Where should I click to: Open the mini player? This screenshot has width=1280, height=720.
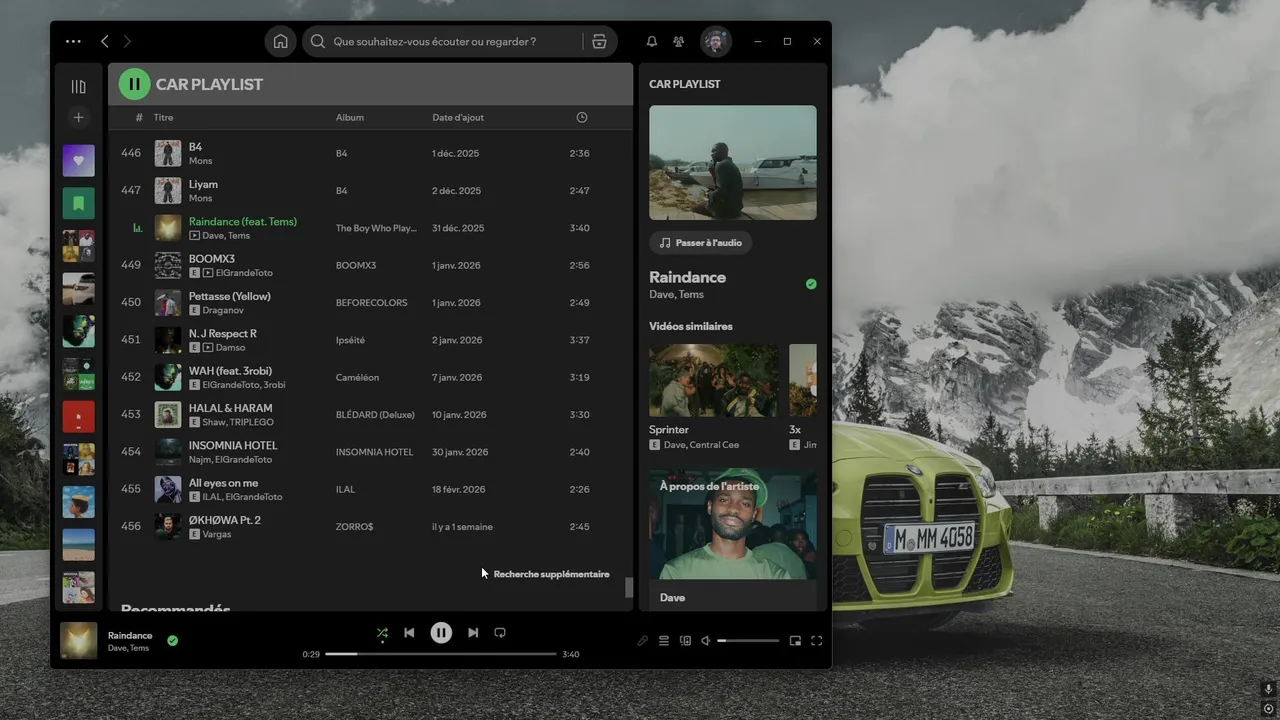pyautogui.click(x=796, y=641)
